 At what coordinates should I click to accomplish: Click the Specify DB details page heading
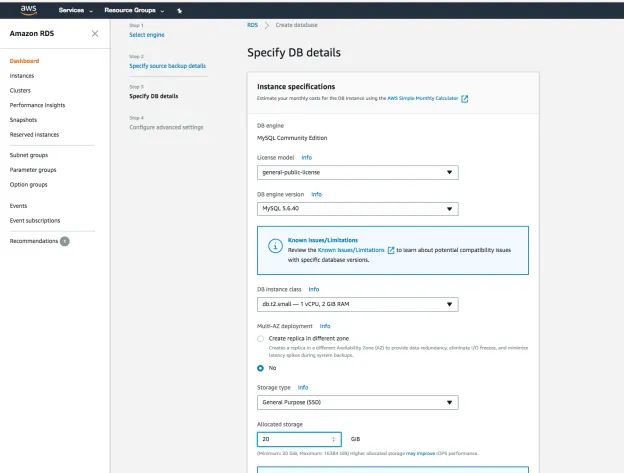click(x=294, y=53)
